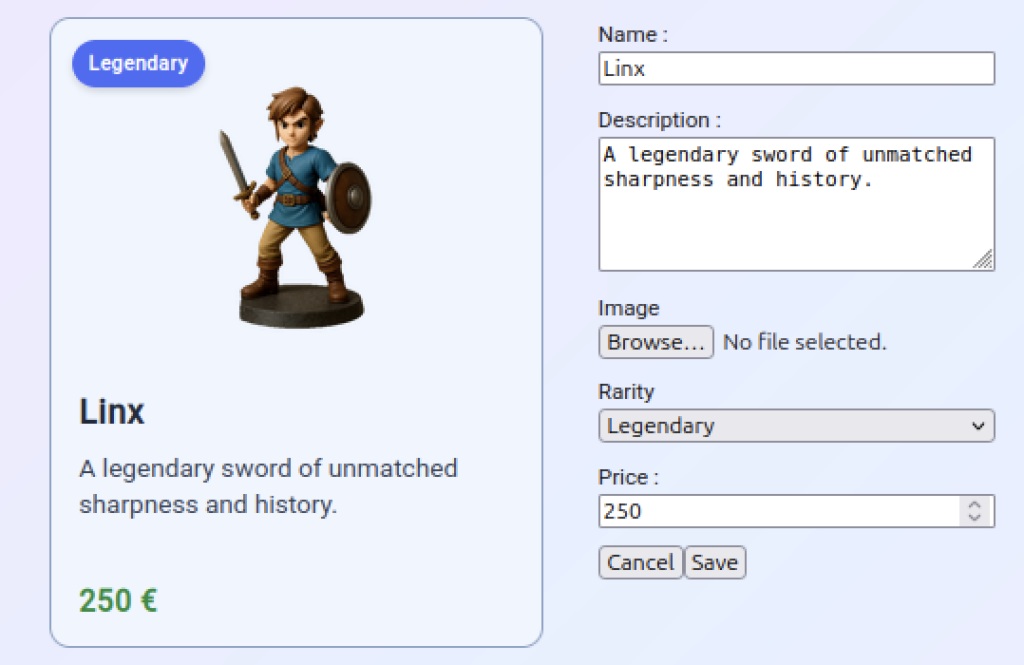Image resolution: width=1024 pixels, height=665 pixels.
Task: Click the green 250 € price on the card
Action: pyautogui.click(x=118, y=600)
